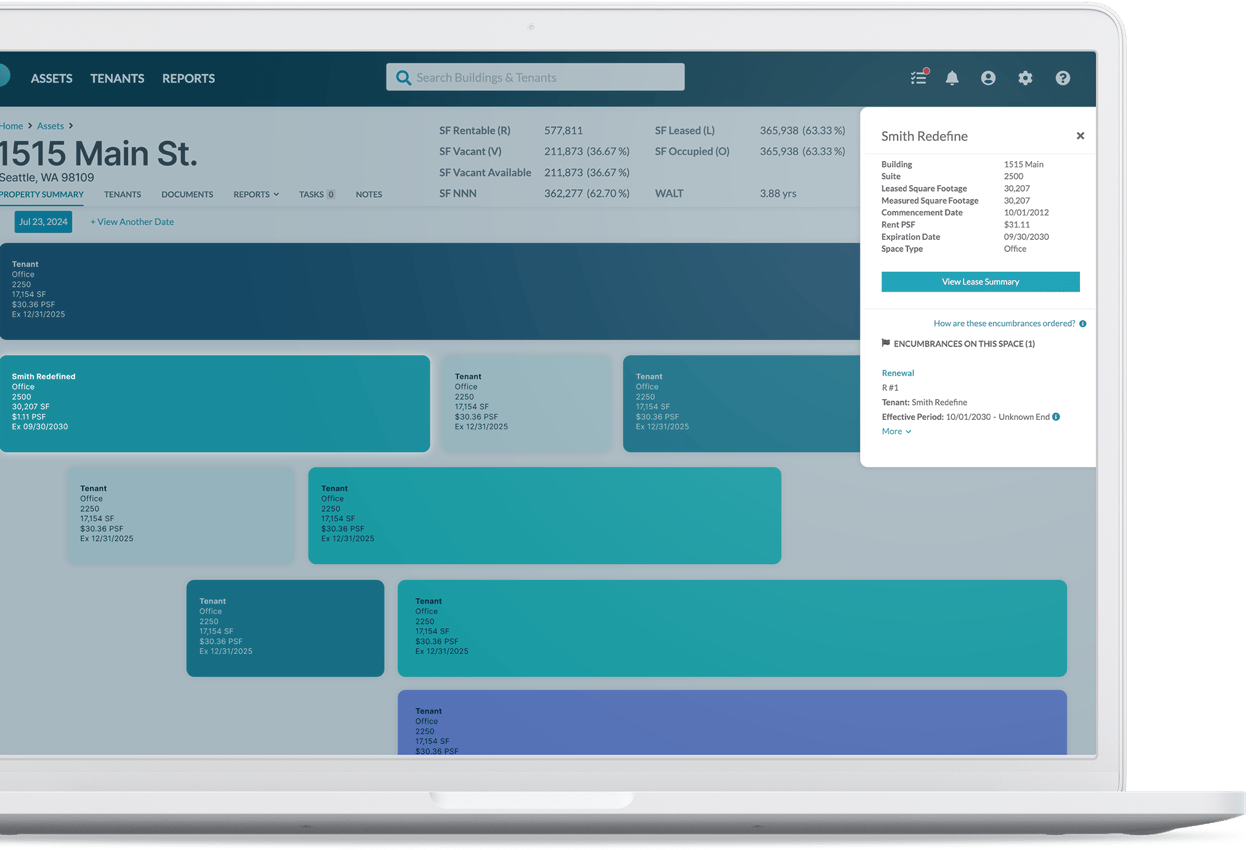
Task: Click the Search Buildings & Tenants field
Action: (x=545, y=78)
